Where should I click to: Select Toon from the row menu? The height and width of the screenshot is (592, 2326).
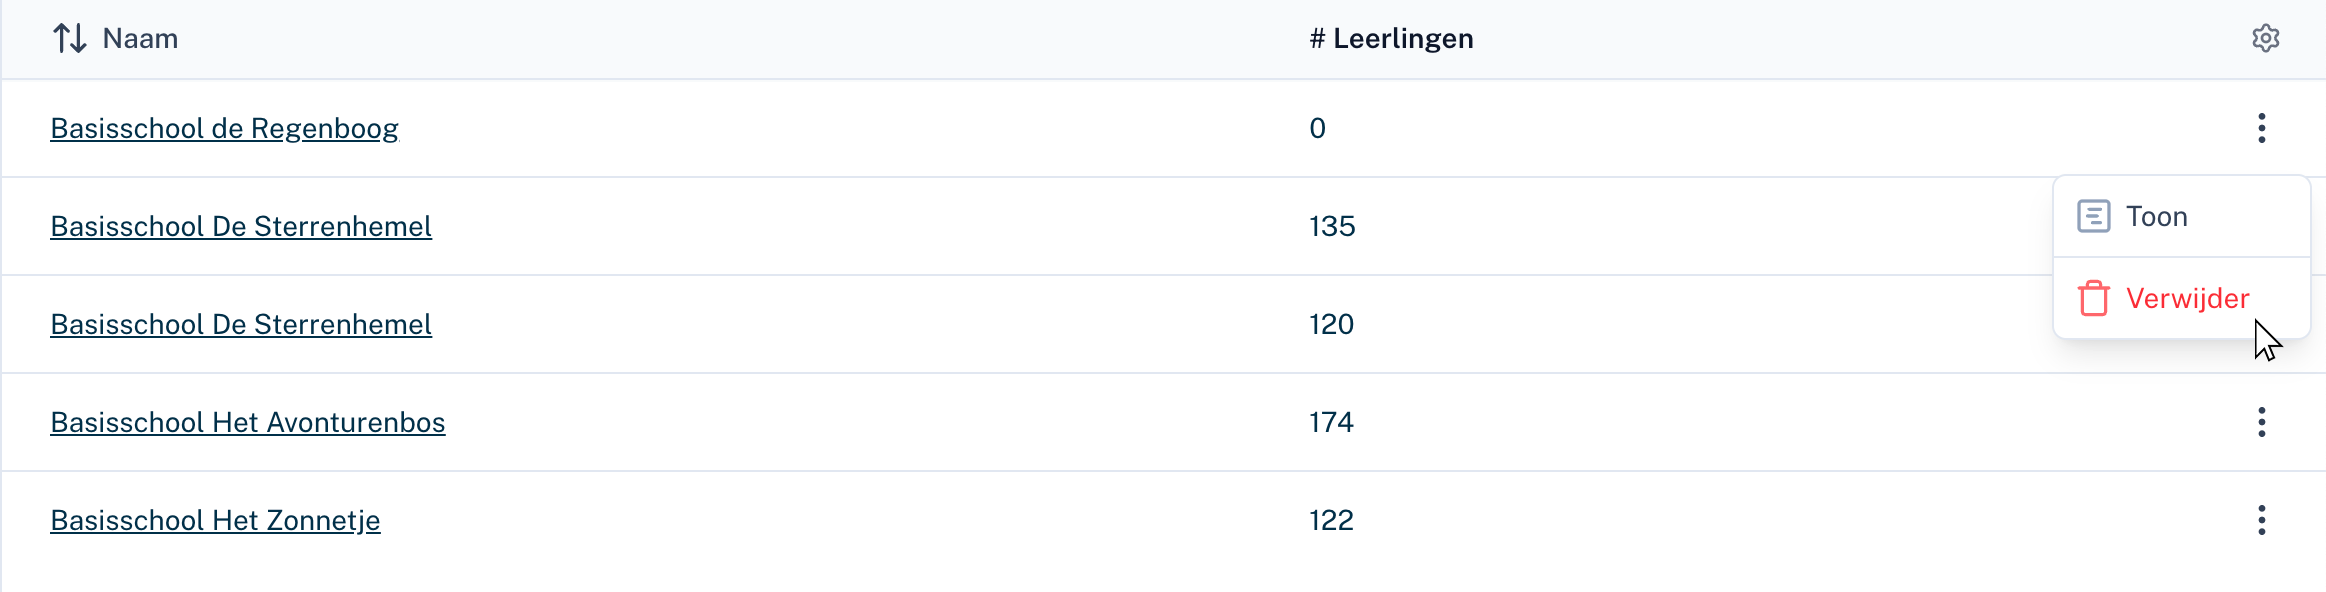coord(2157,217)
